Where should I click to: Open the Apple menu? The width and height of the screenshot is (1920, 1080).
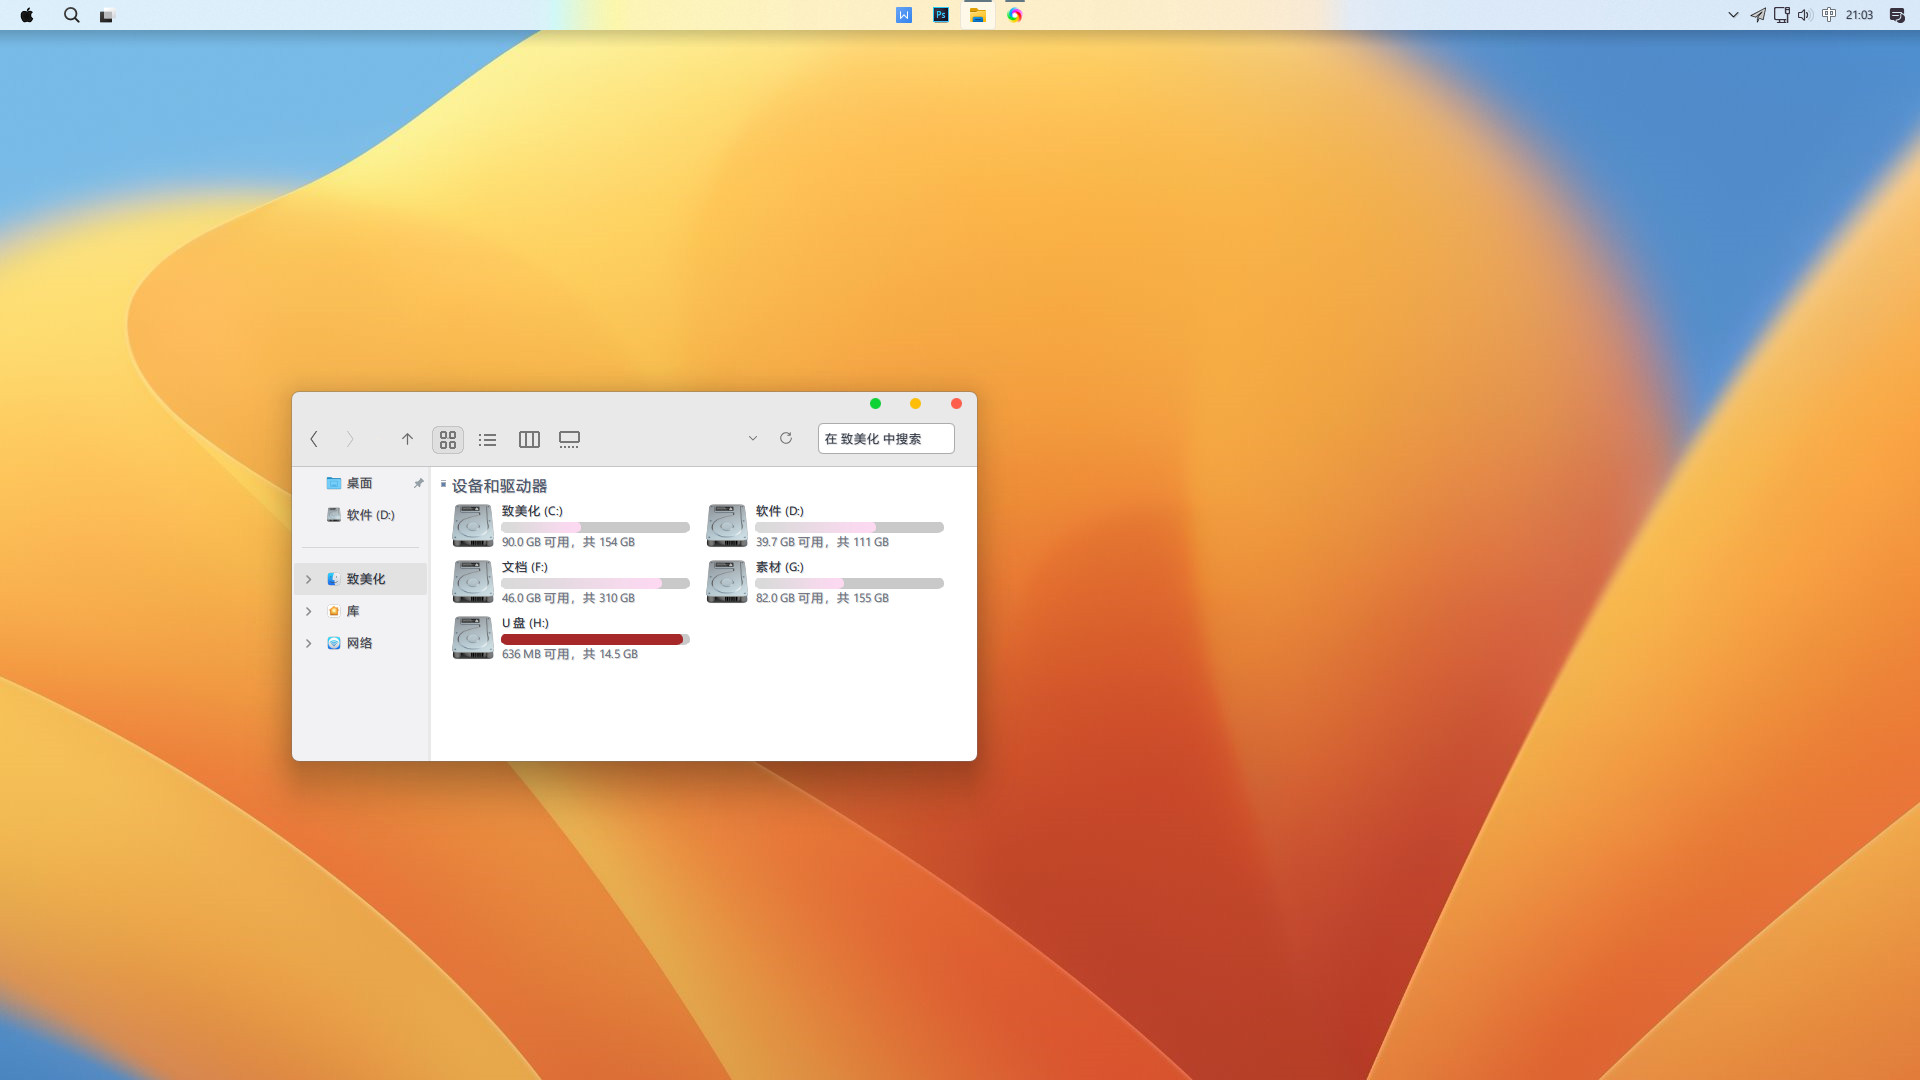click(26, 15)
